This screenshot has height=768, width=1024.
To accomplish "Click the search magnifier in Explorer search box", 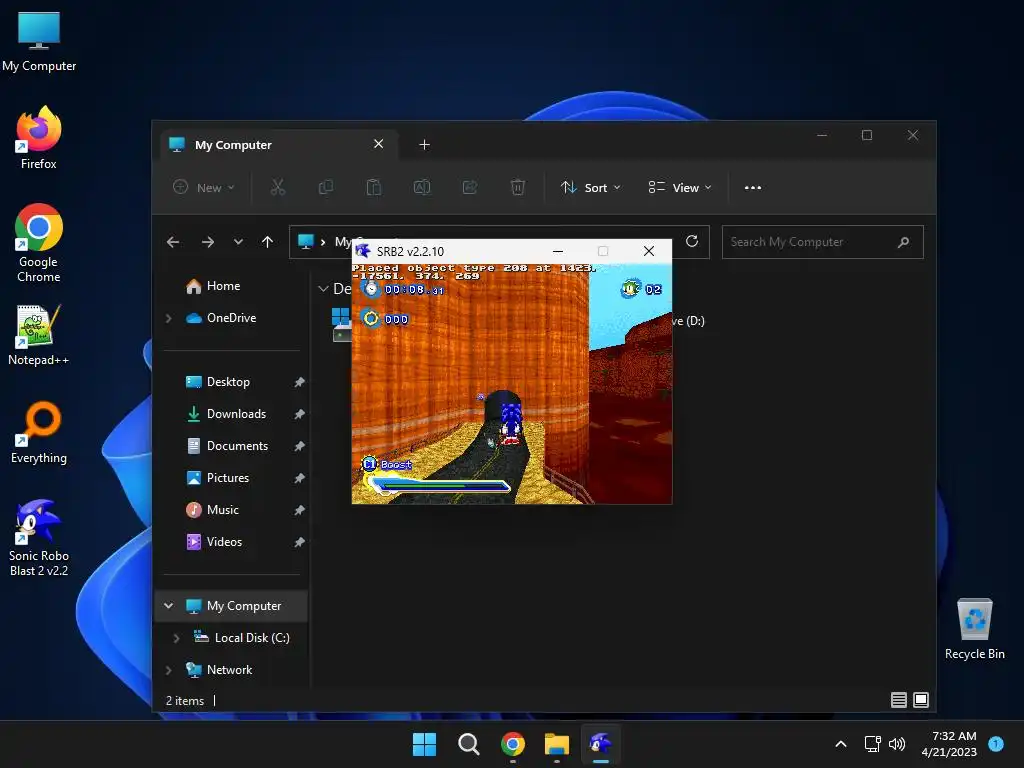I will pyautogui.click(x=904, y=242).
